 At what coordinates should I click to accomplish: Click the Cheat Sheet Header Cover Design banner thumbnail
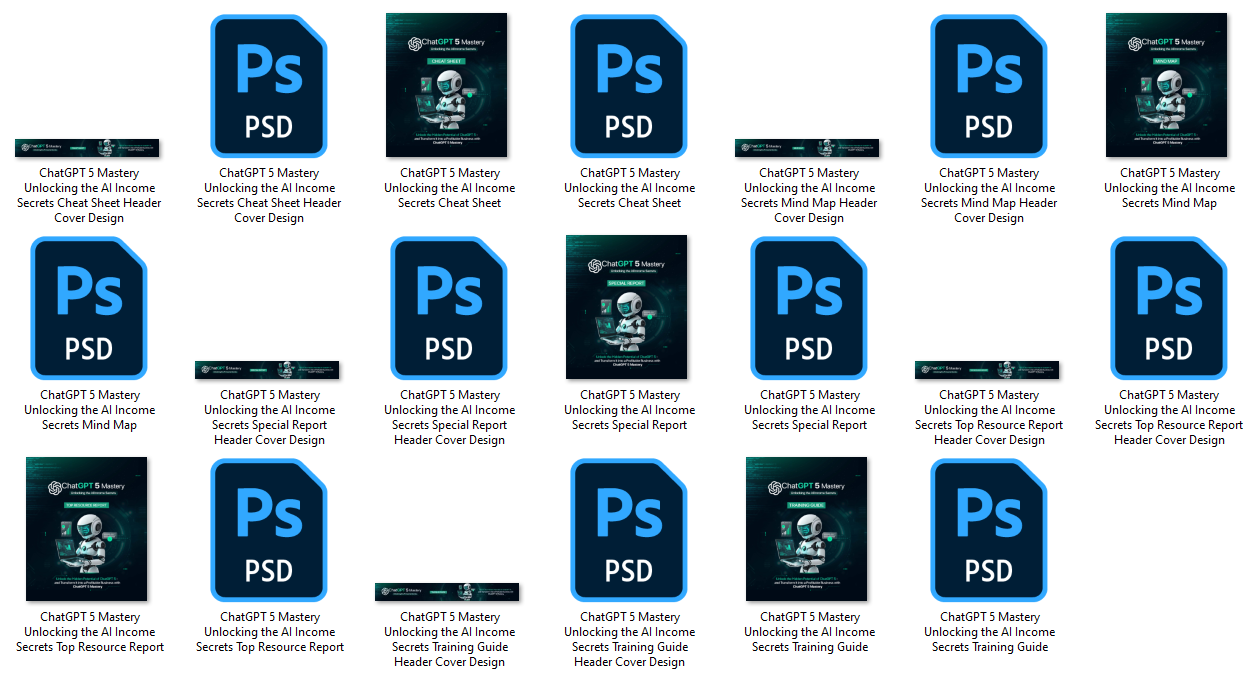[x=87, y=148]
